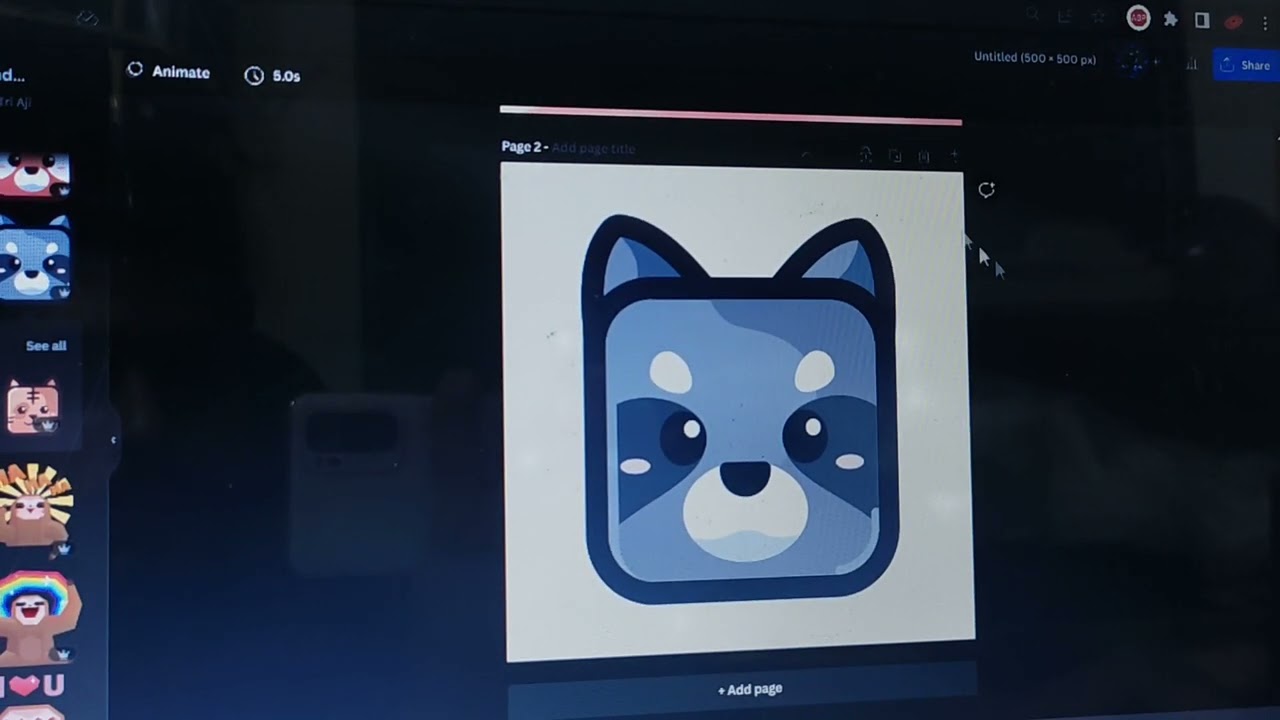Open the analytics bar chart icon
1280x720 pixels.
tap(1191, 64)
